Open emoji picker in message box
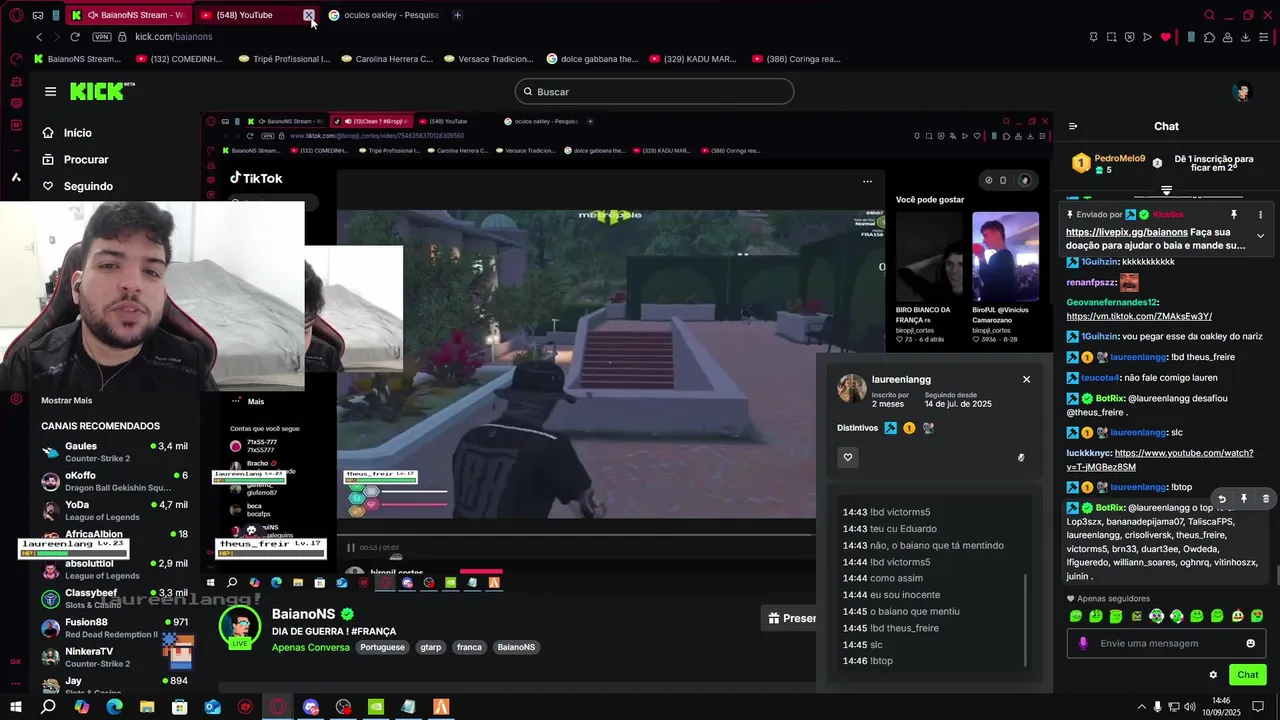The height and width of the screenshot is (720, 1280). [x=1250, y=643]
